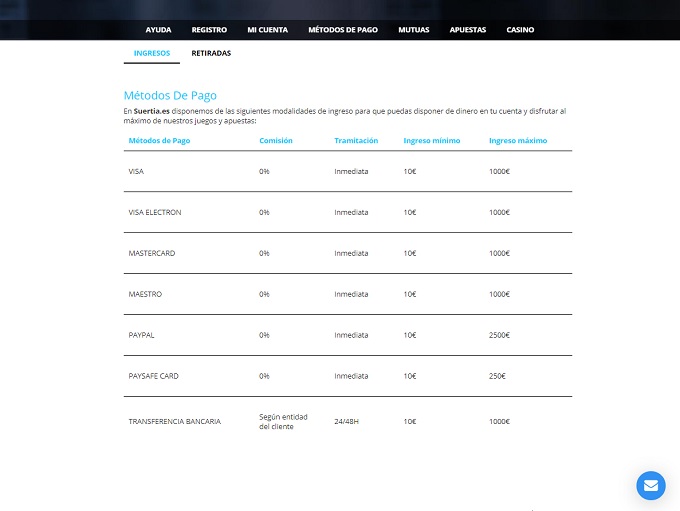The height and width of the screenshot is (511, 680).
Task: Go to Mi Cuenta in navigation
Action: pos(267,30)
